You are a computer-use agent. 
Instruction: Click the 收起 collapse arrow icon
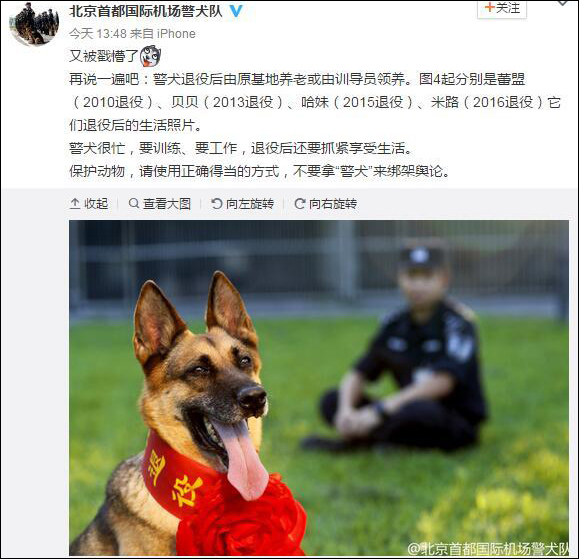[x=75, y=203]
